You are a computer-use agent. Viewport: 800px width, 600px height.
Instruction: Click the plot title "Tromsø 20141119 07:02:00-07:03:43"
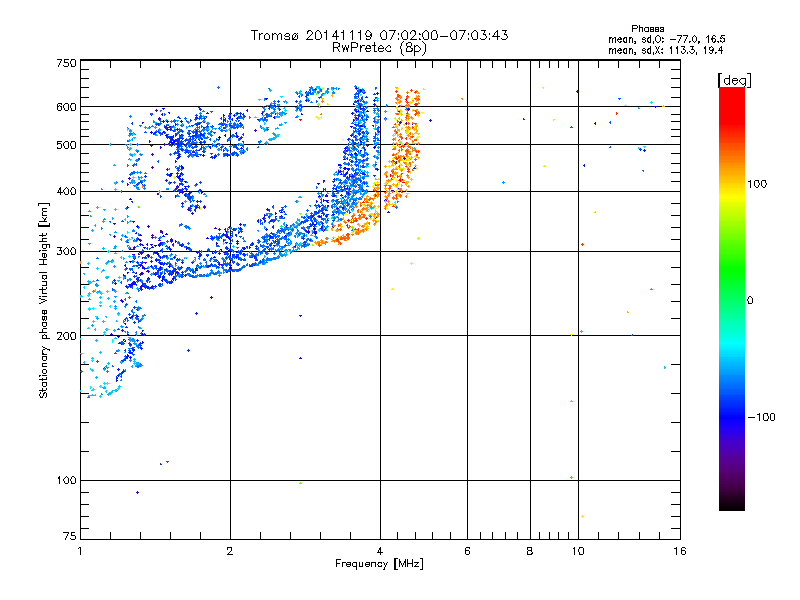point(379,35)
